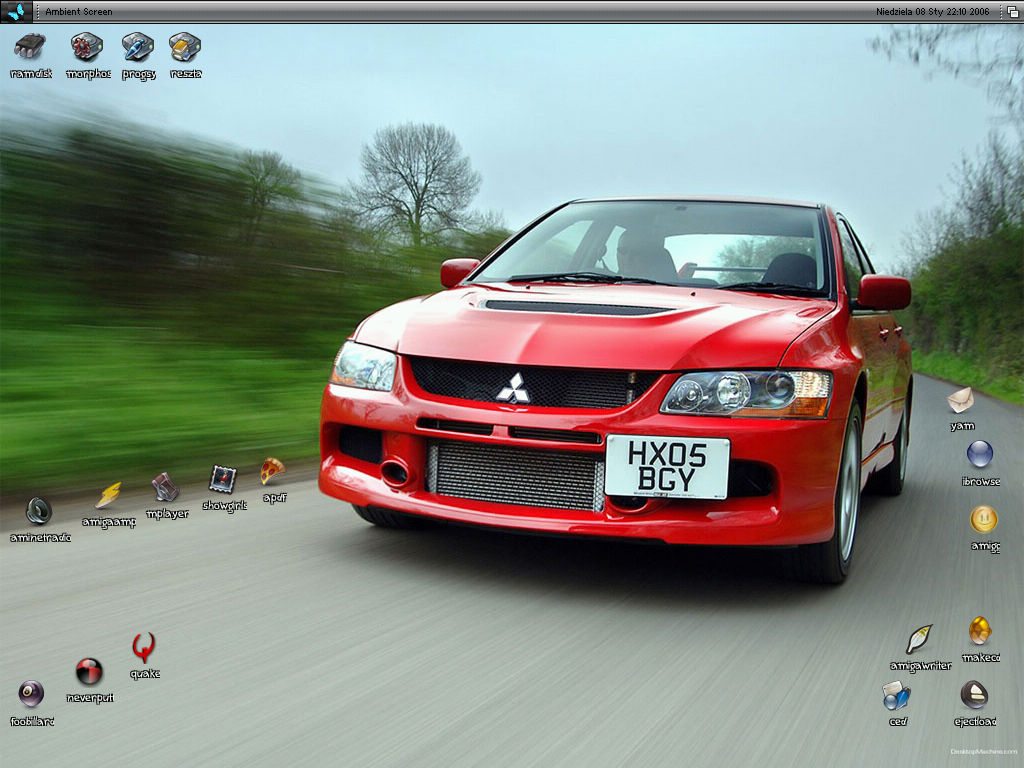Click the MorphOS butterfly logo in title bar
The height and width of the screenshot is (768, 1024).
pyautogui.click(x=16, y=11)
